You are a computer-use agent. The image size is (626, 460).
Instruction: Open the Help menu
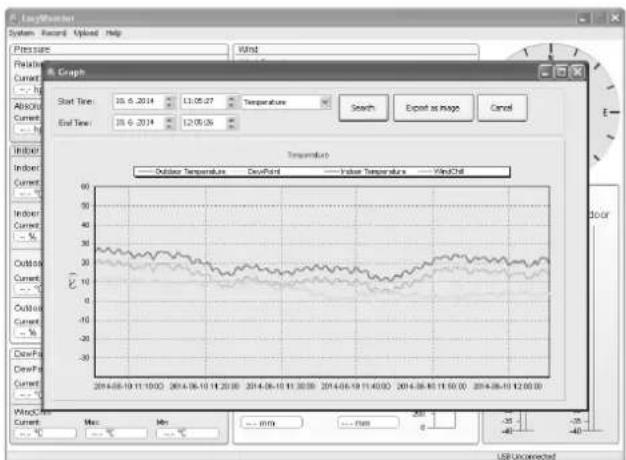(113, 33)
